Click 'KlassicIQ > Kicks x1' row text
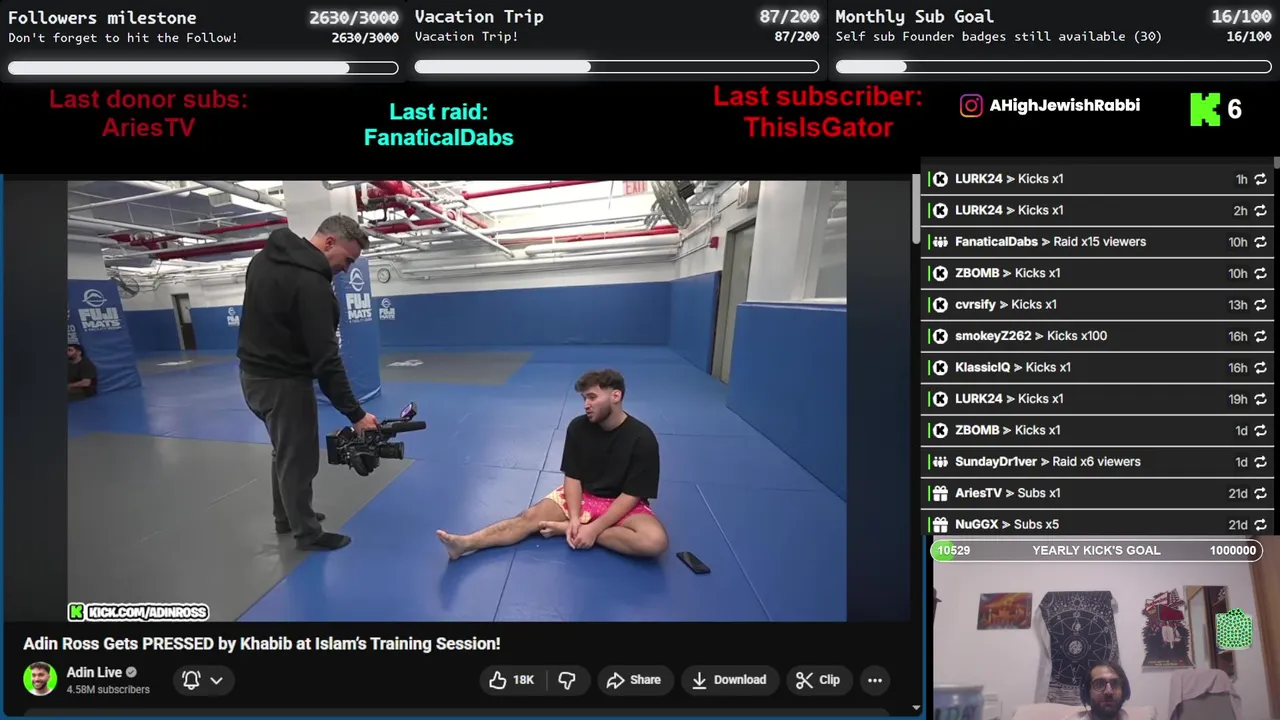 [1013, 367]
